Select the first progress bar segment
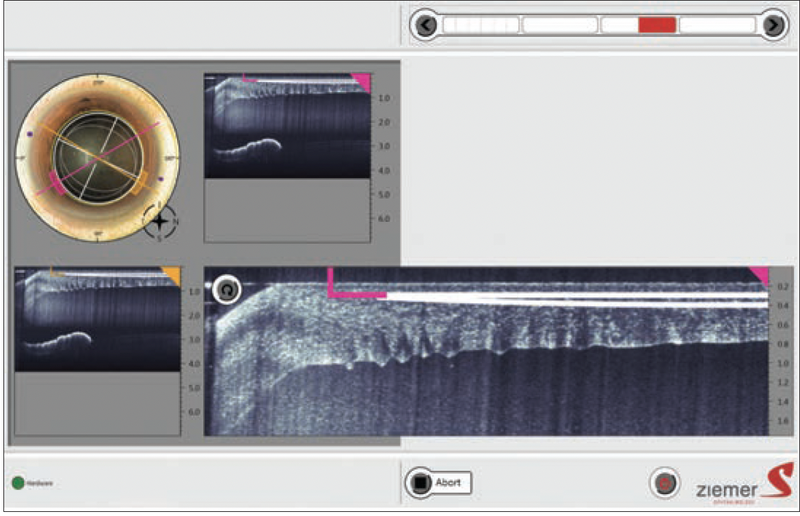The height and width of the screenshot is (516, 800). coord(481,24)
